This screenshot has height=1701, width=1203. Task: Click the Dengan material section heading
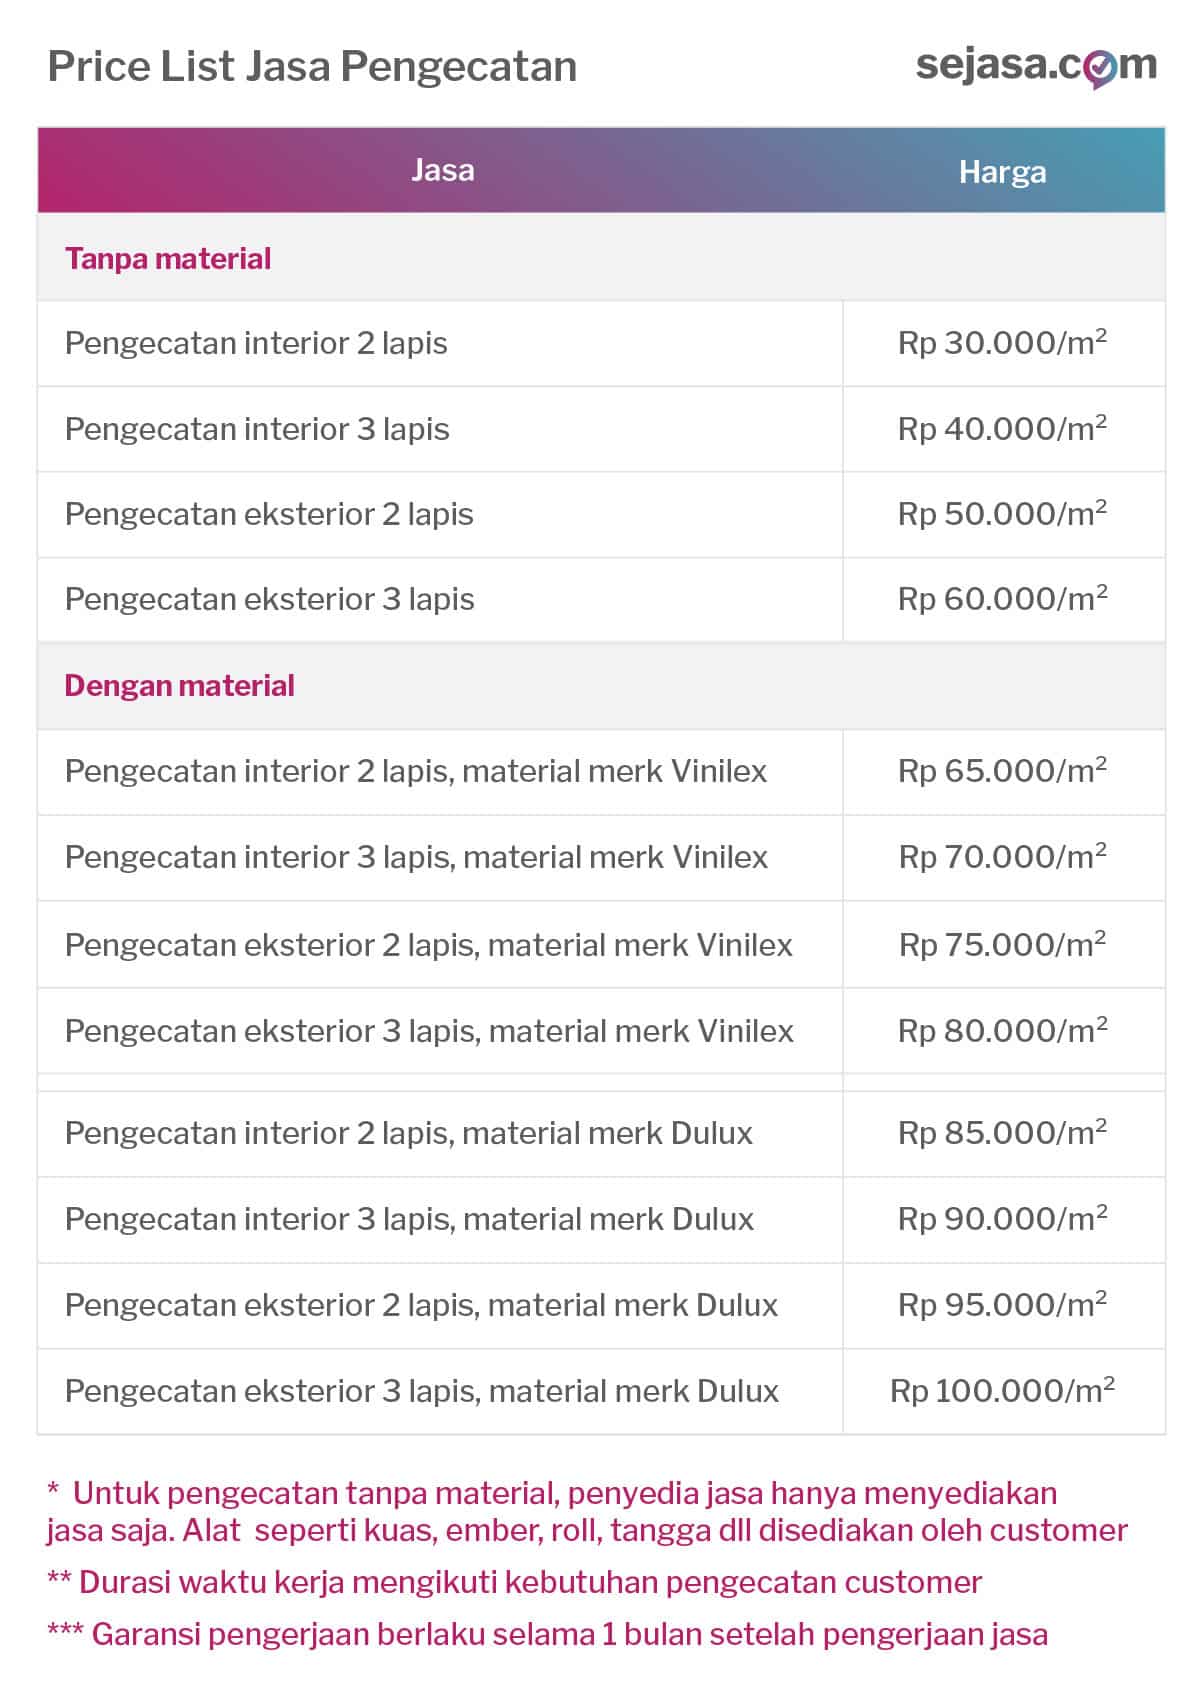click(179, 685)
